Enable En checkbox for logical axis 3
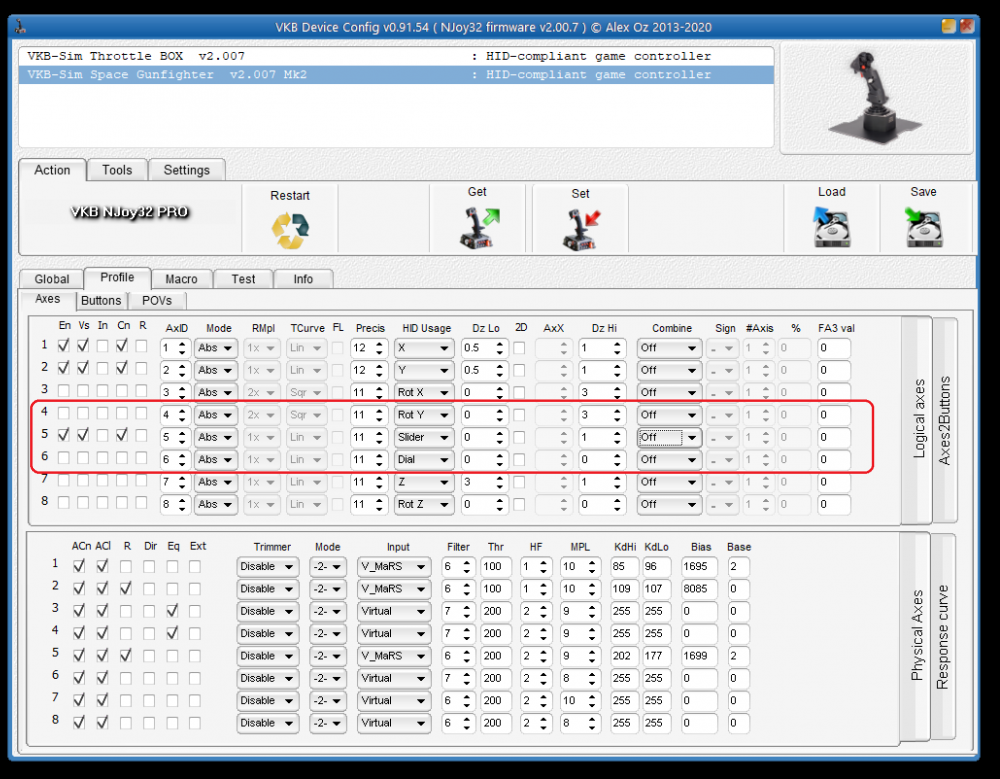Image resolution: width=1000 pixels, height=779 pixels. (x=63, y=390)
